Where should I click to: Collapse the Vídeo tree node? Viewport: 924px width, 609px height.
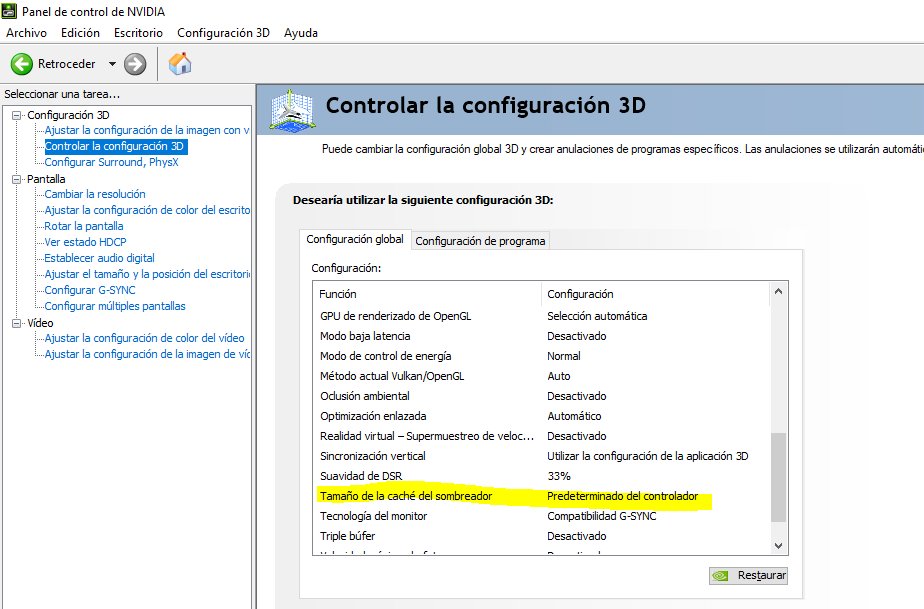[16, 323]
